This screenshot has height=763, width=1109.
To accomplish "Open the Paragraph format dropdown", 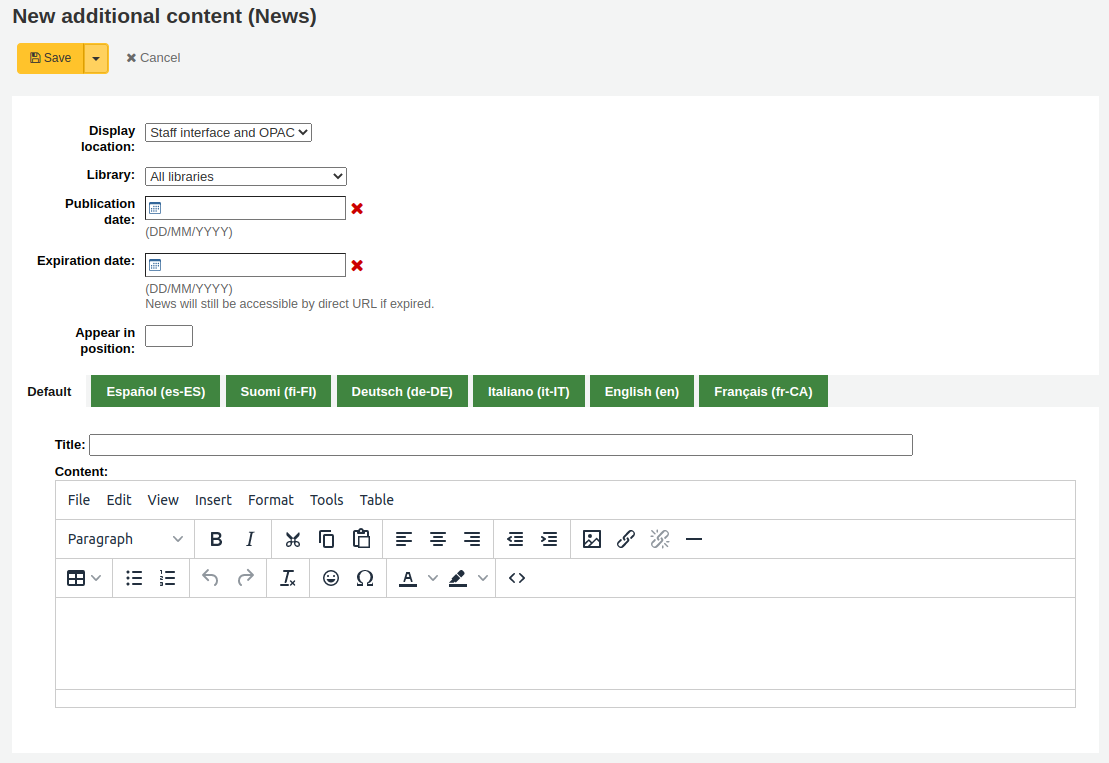I will (x=124, y=540).
